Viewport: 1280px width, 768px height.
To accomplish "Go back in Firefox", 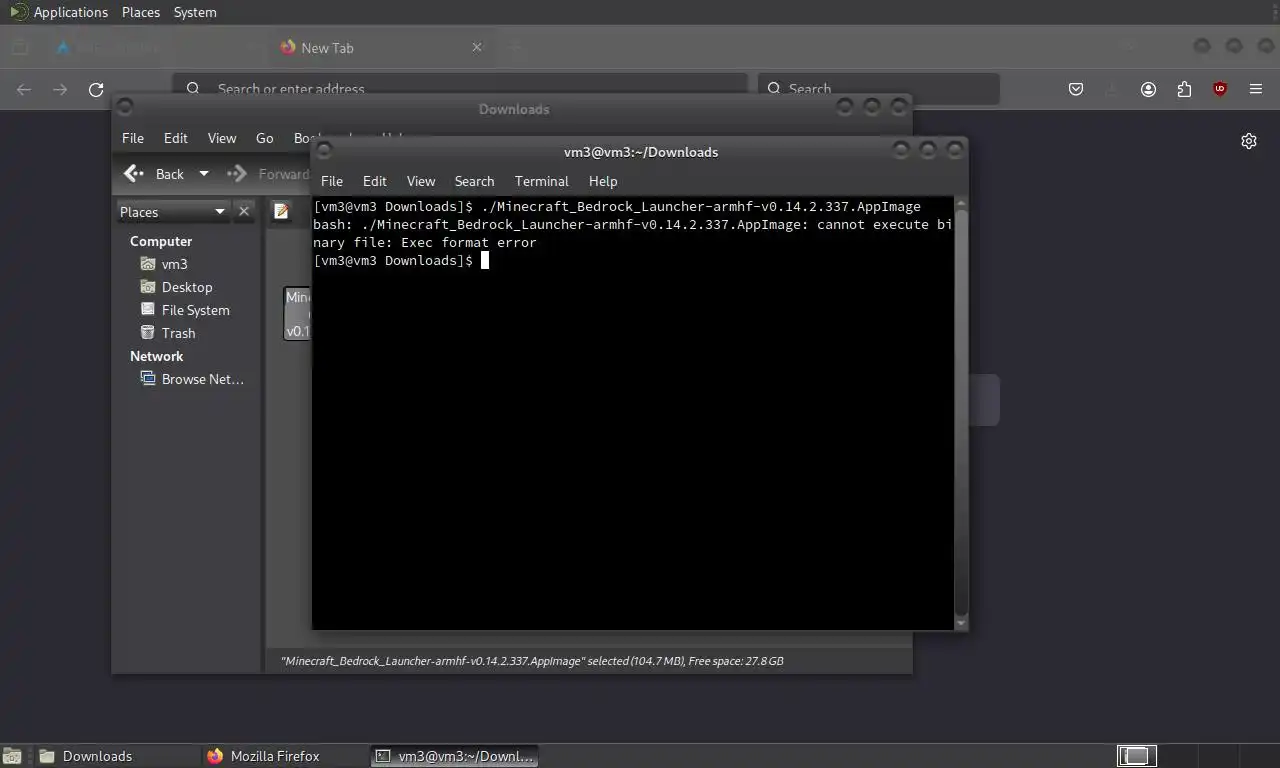I will [x=24, y=89].
